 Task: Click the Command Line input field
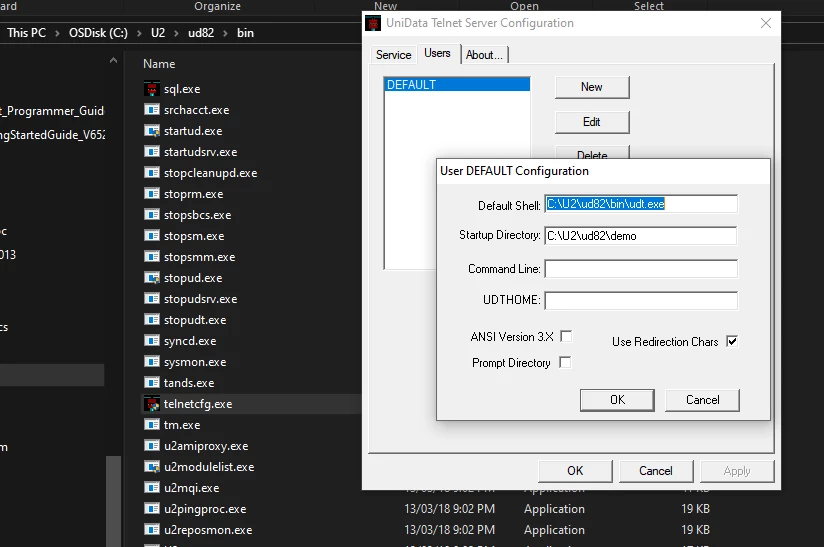point(641,269)
